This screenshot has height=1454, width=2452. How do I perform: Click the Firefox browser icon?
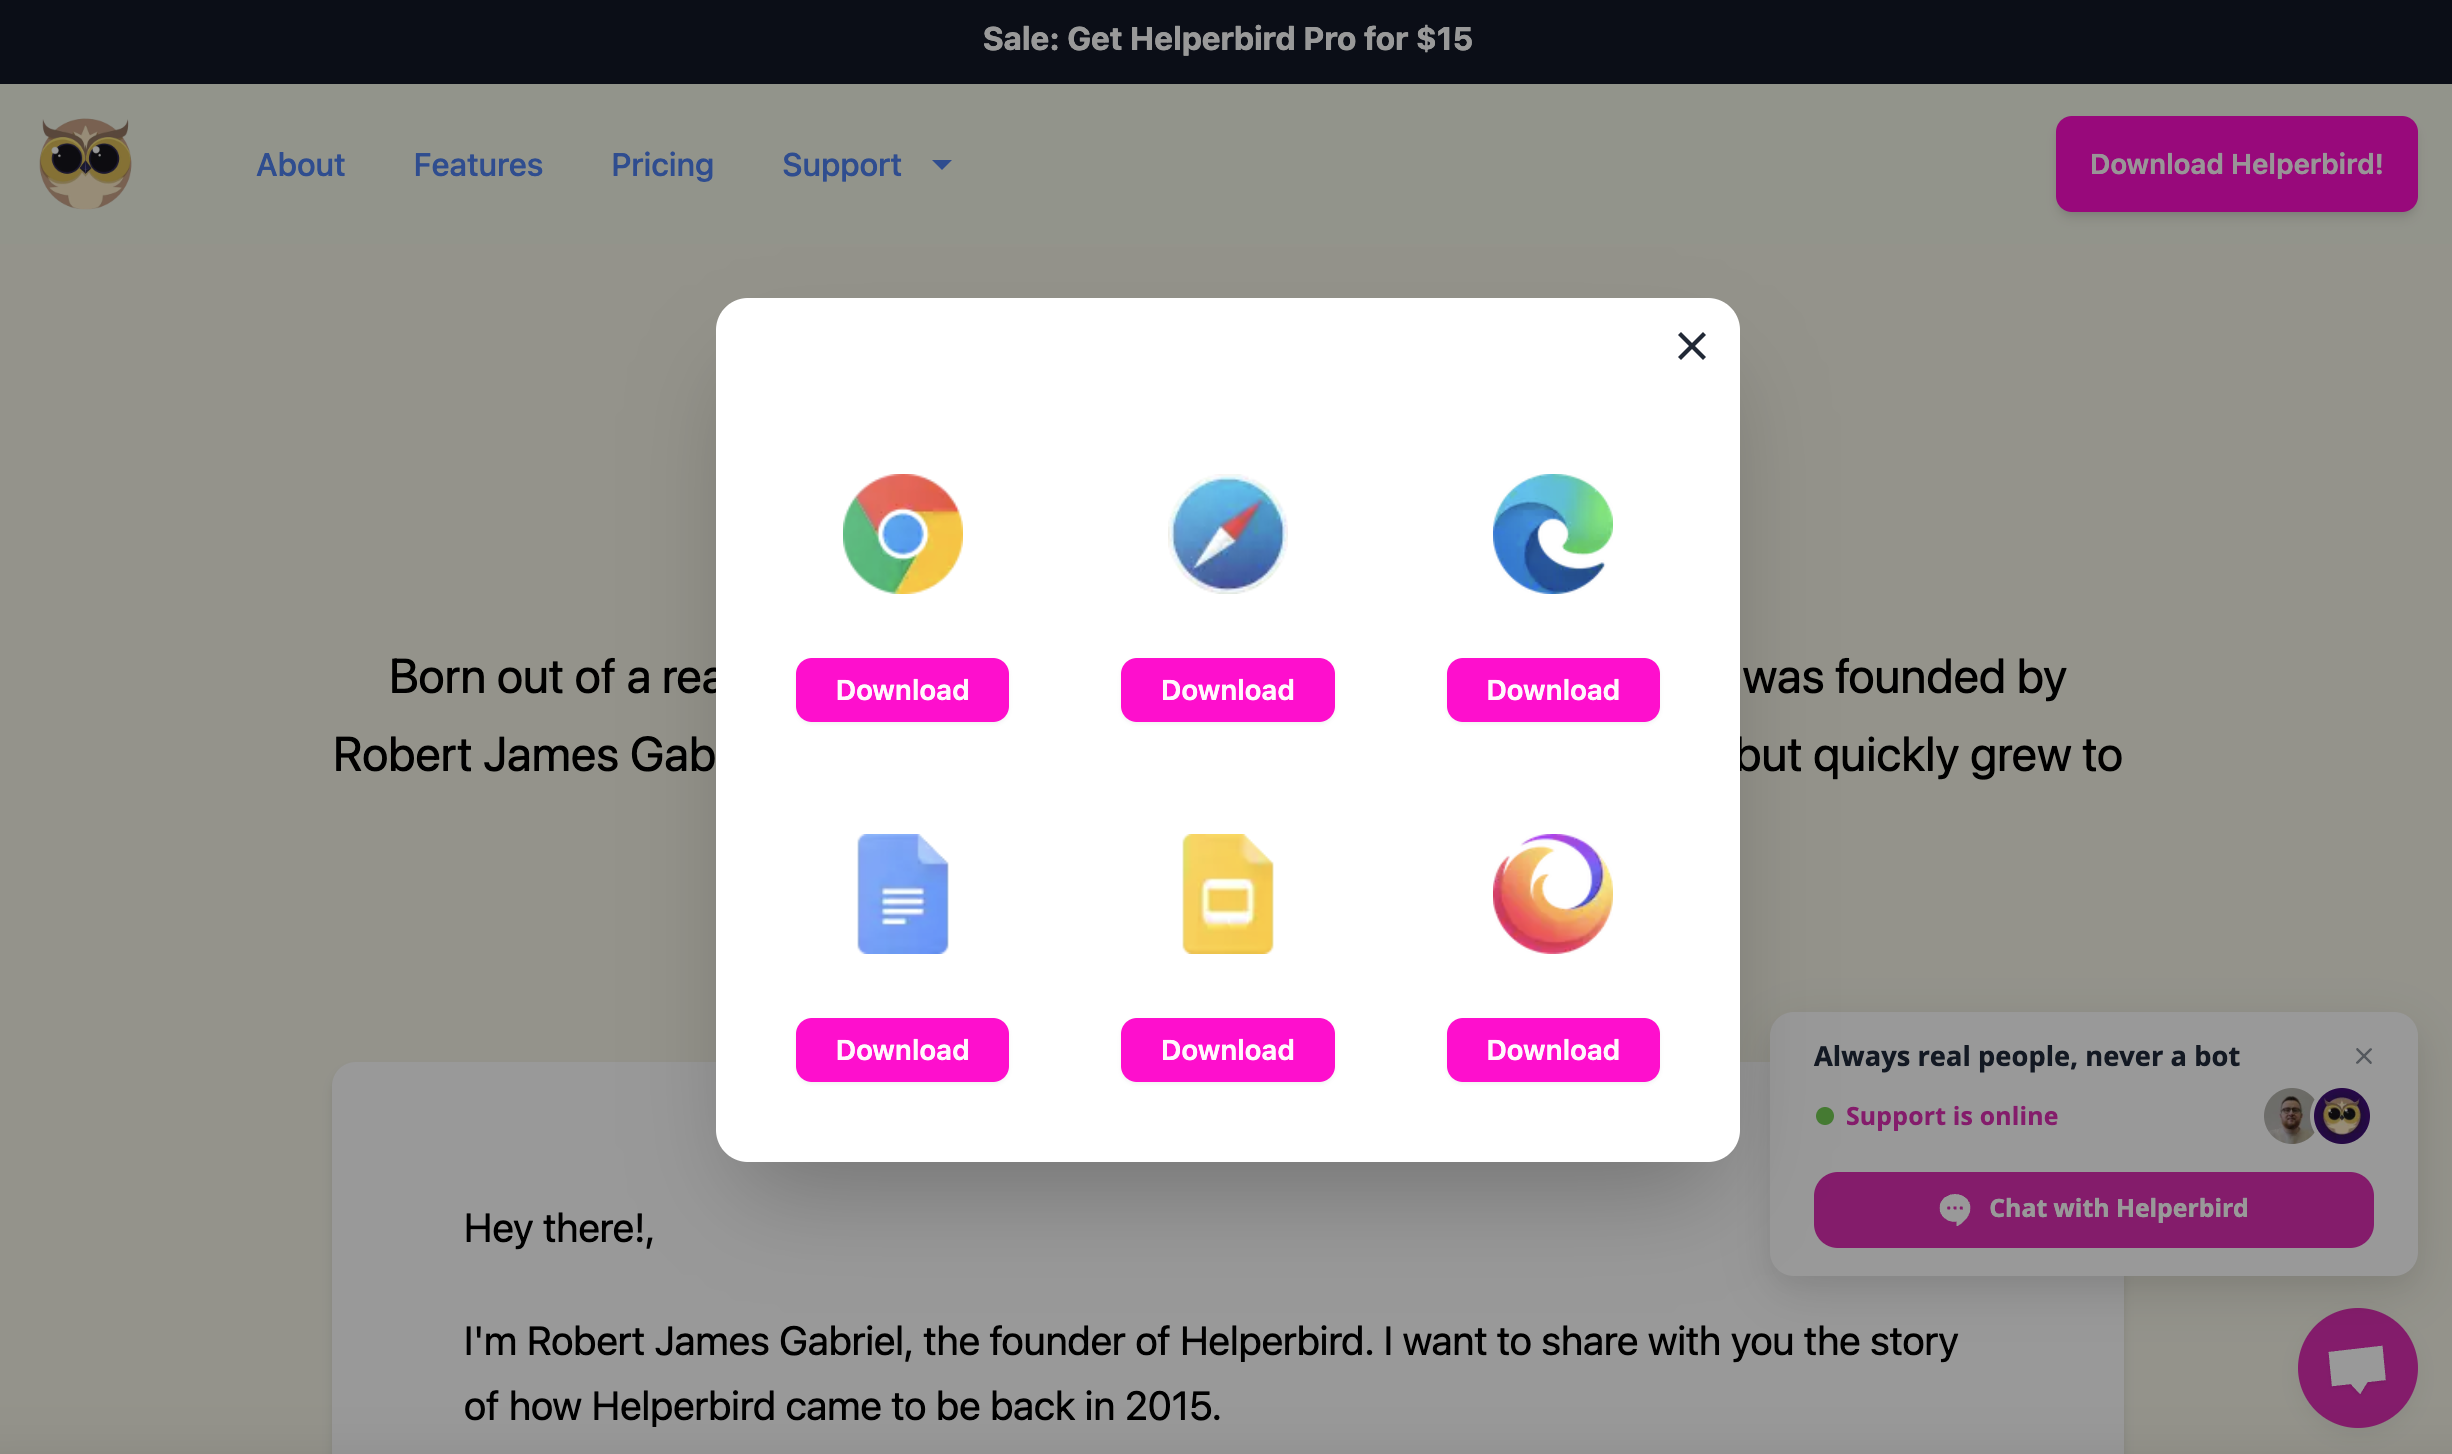coord(1552,894)
